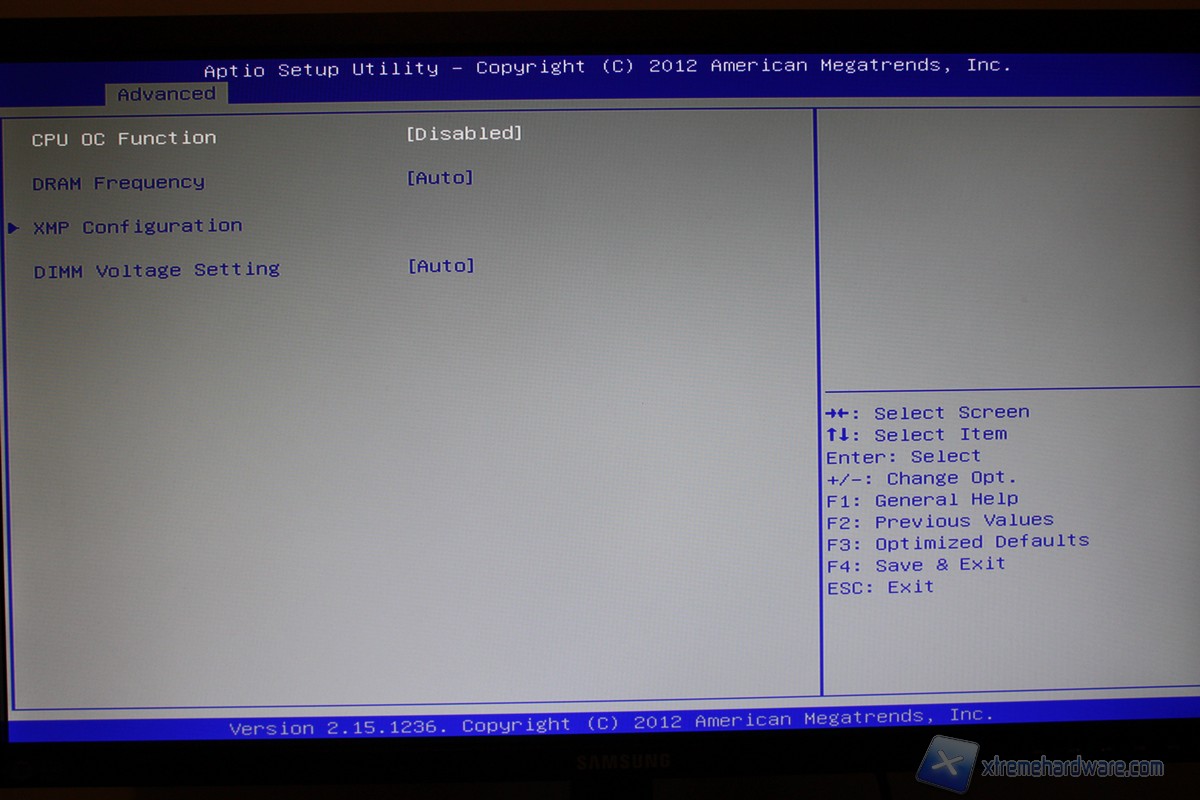Open the XMP Configuration entry
1200x800 pixels.
(x=137, y=227)
